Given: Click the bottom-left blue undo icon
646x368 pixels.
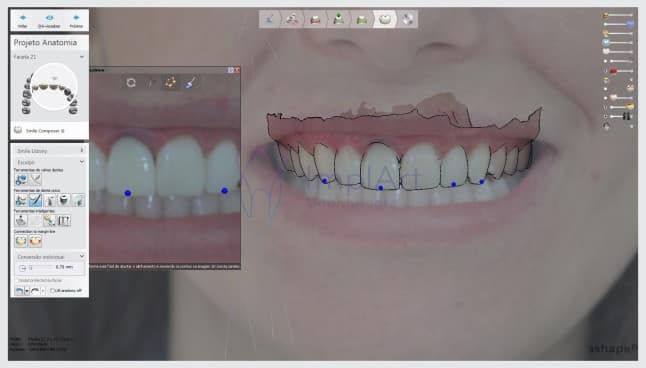Looking at the screenshot, I should 19,291.
